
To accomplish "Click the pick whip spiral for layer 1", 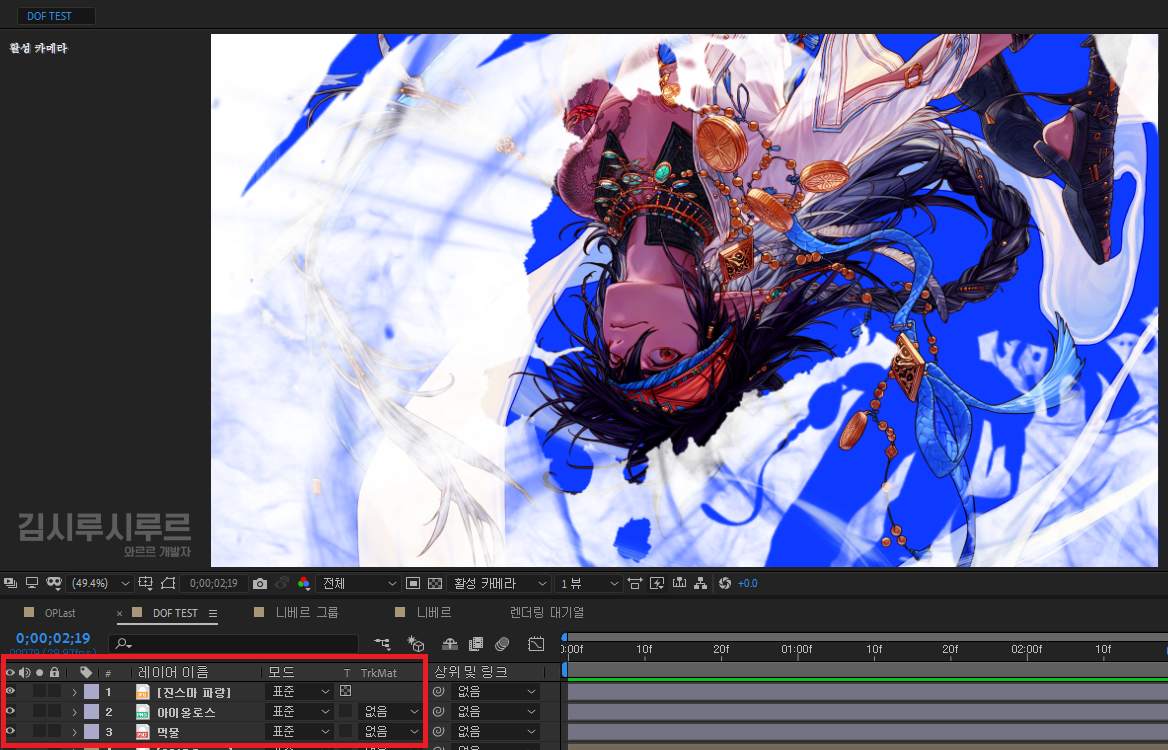I will [439, 692].
